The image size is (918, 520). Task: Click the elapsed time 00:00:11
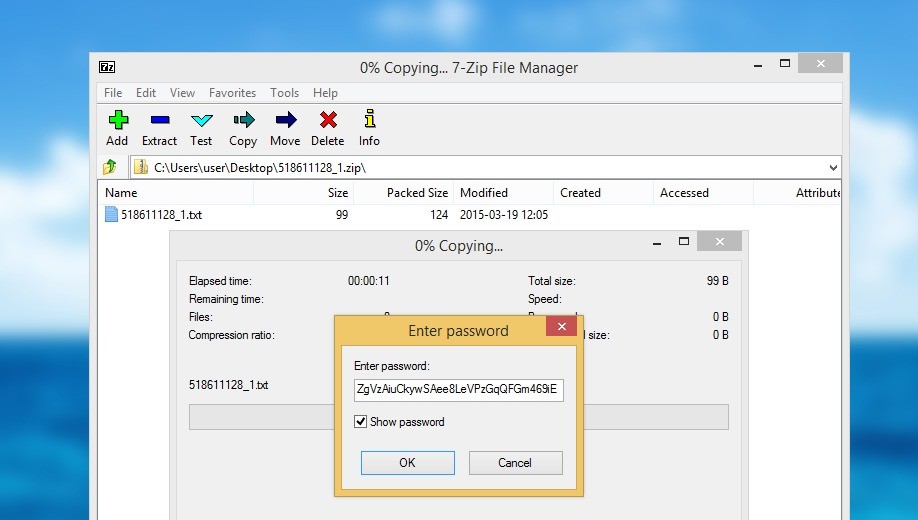coord(369,281)
